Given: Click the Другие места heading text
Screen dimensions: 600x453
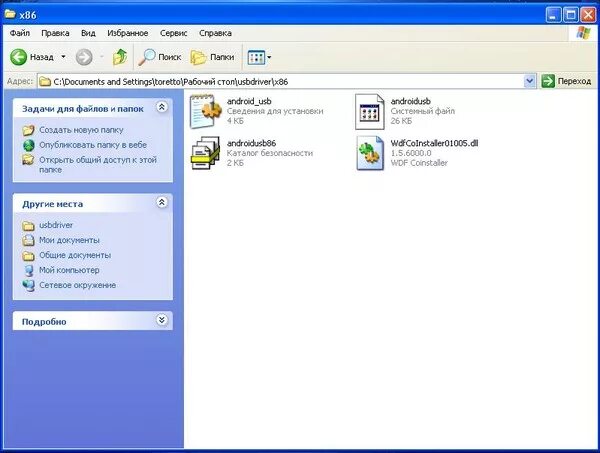Looking at the screenshot, I should 52,204.
